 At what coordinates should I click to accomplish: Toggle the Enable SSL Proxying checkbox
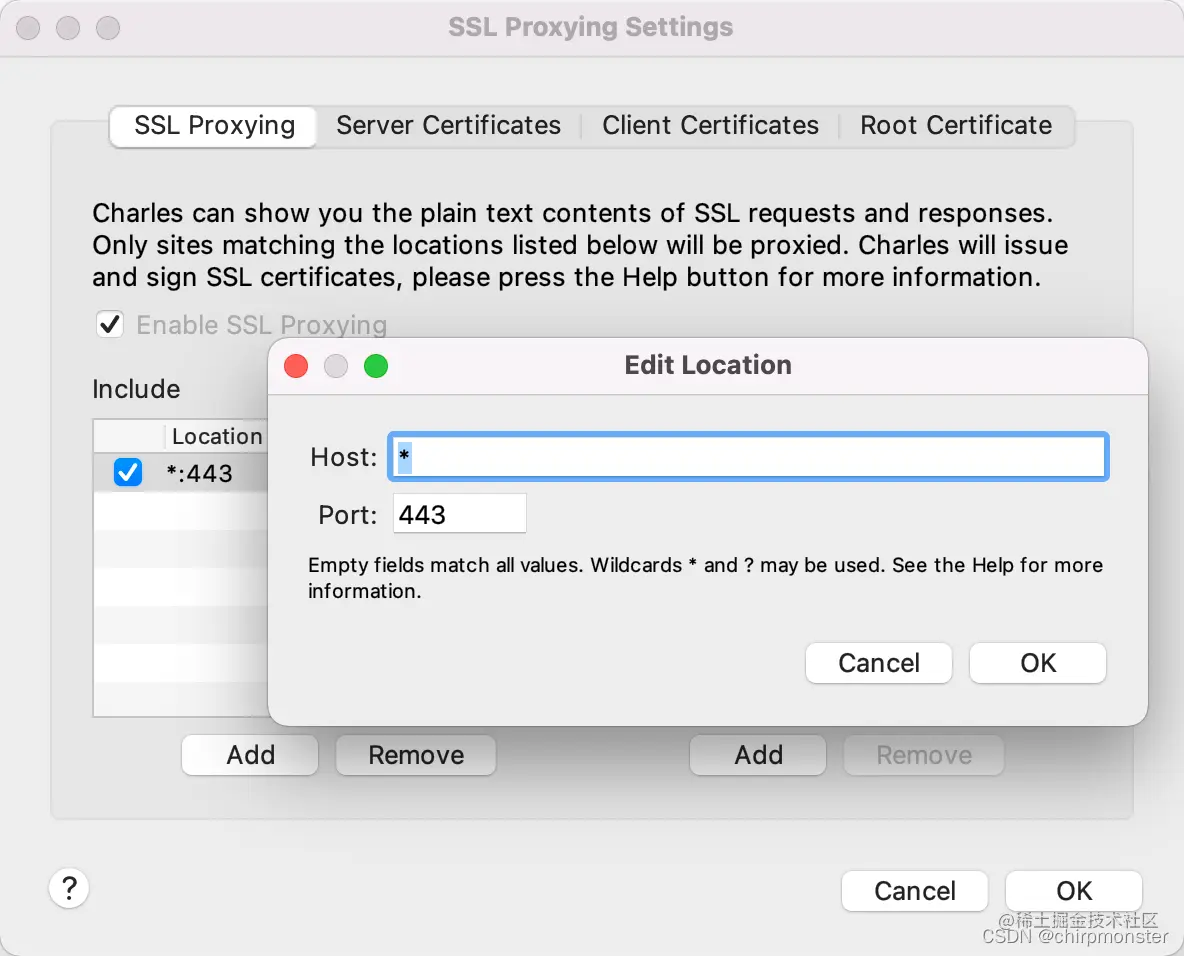110,325
